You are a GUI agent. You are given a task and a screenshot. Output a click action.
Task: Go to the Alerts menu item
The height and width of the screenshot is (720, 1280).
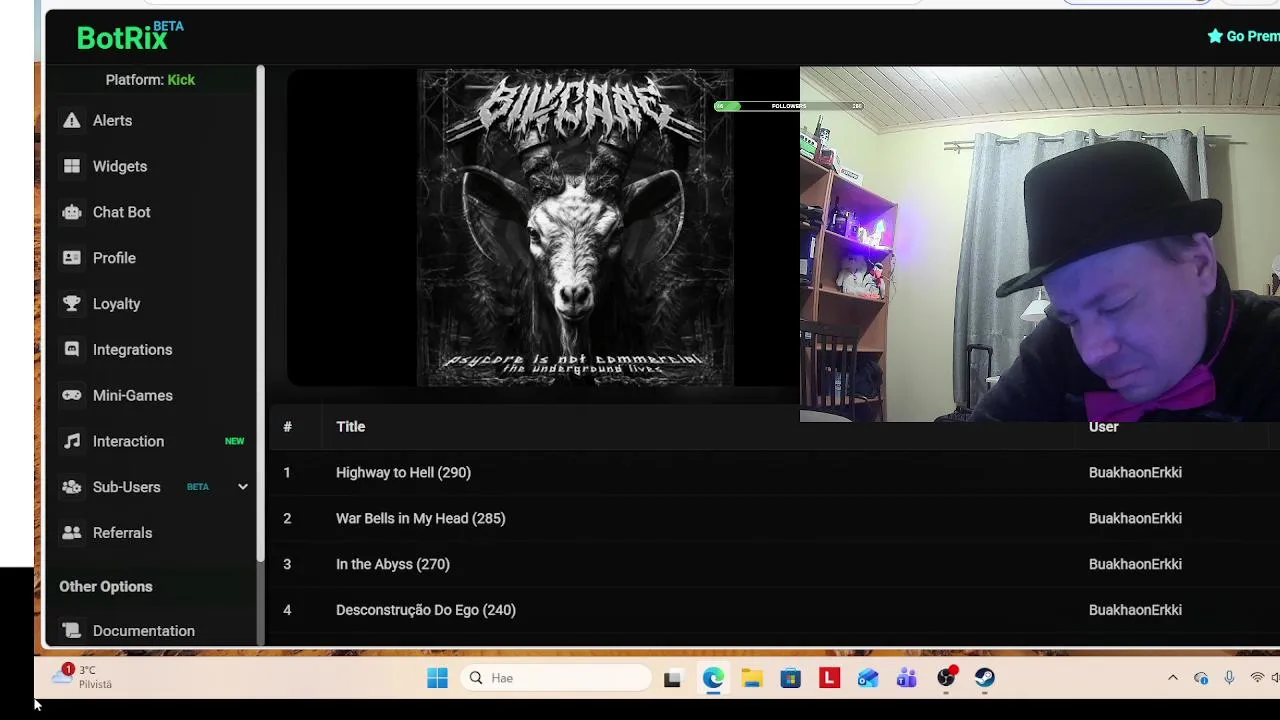point(112,120)
